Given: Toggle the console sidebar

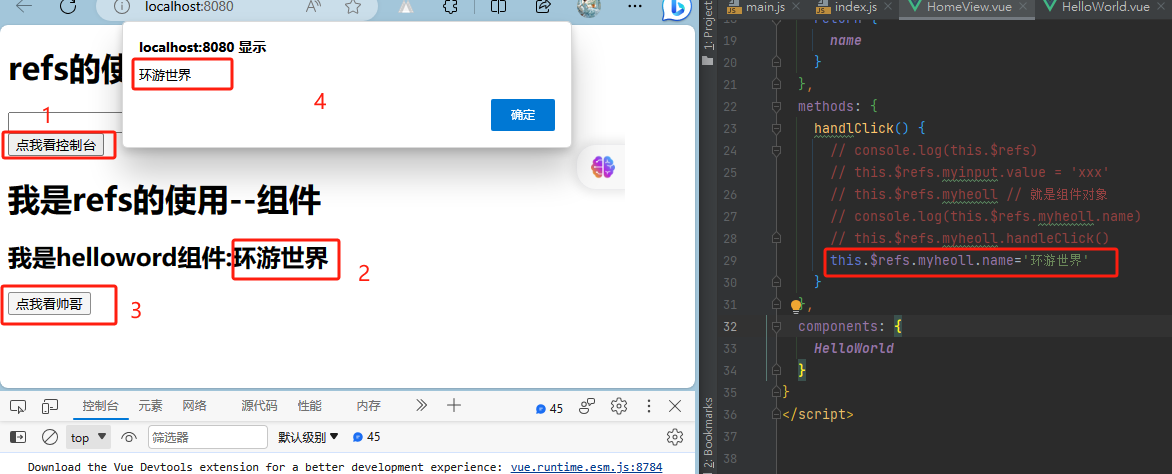Looking at the screenshot, I should point(18,437).
